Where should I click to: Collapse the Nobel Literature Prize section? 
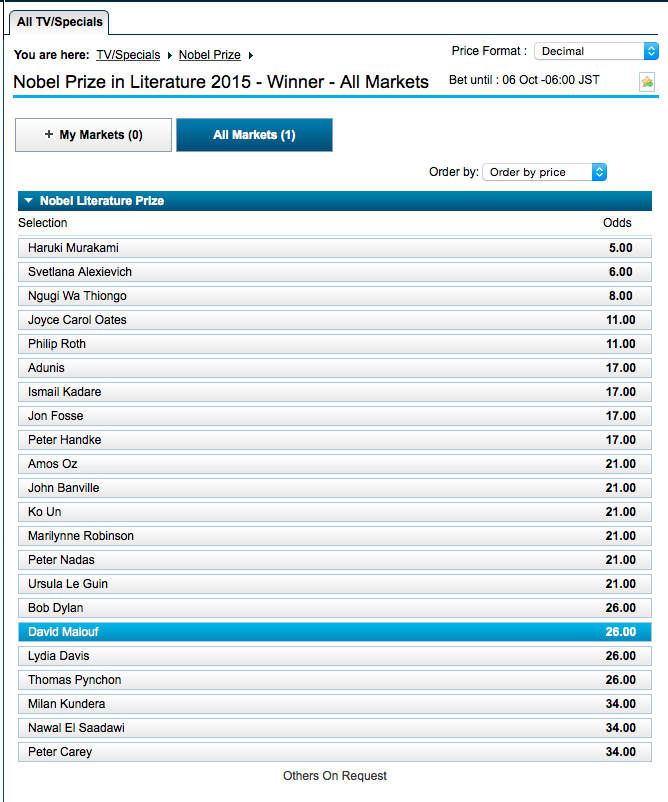pos(29,201)
